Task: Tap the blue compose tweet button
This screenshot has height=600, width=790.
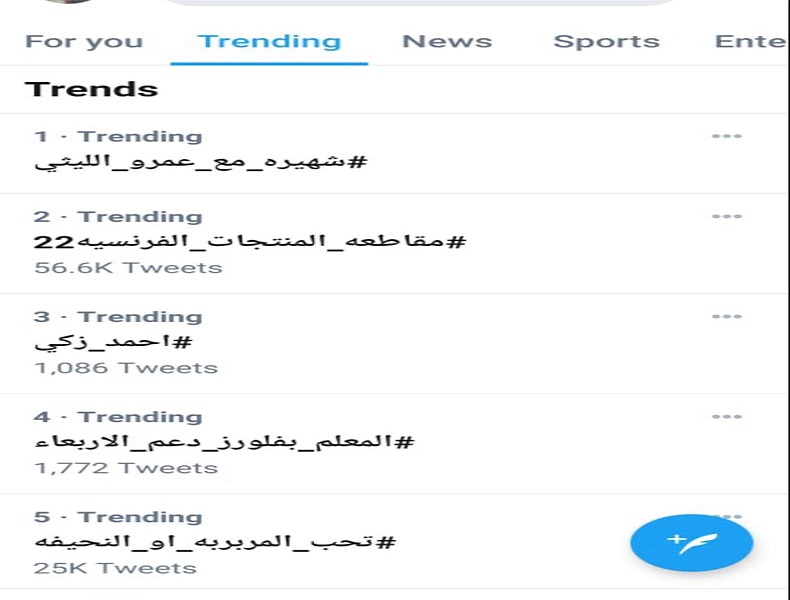Action: pyautogui.click(x=692, y=543)
